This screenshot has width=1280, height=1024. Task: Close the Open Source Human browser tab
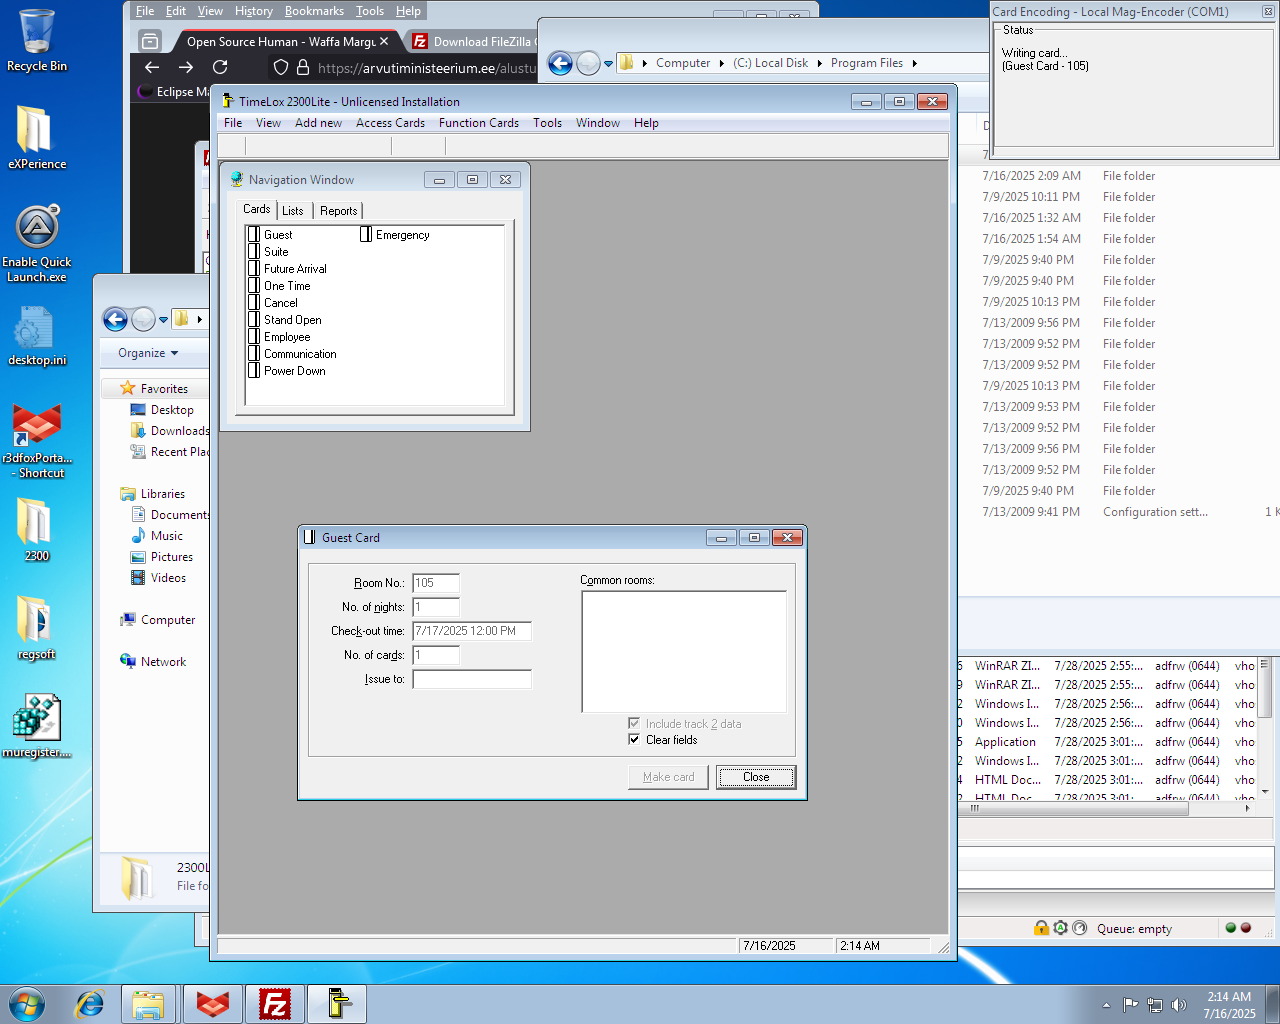384,41
